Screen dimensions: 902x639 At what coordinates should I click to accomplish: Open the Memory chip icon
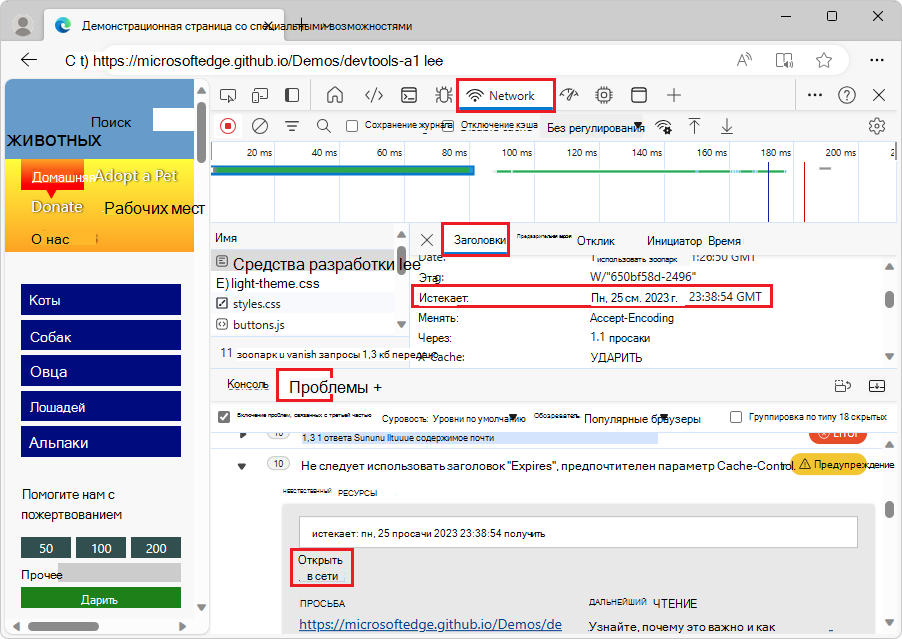(604, 95)
